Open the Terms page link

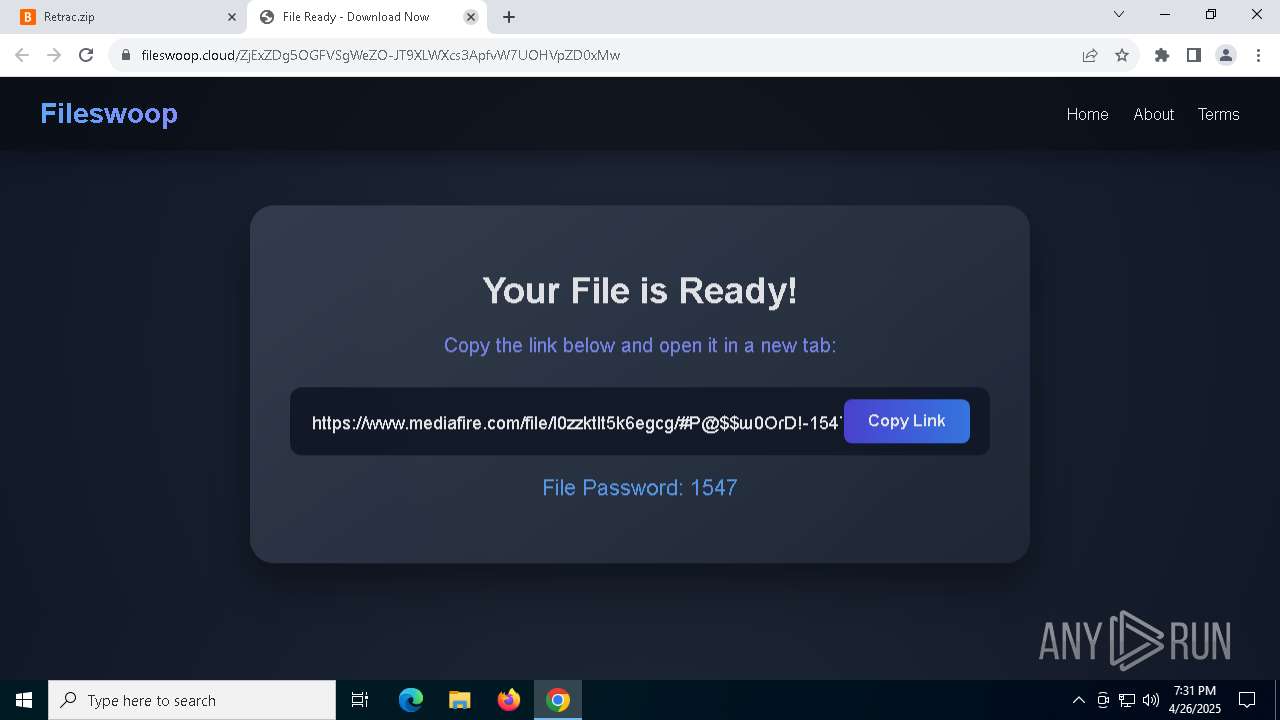coord(1218,114)
